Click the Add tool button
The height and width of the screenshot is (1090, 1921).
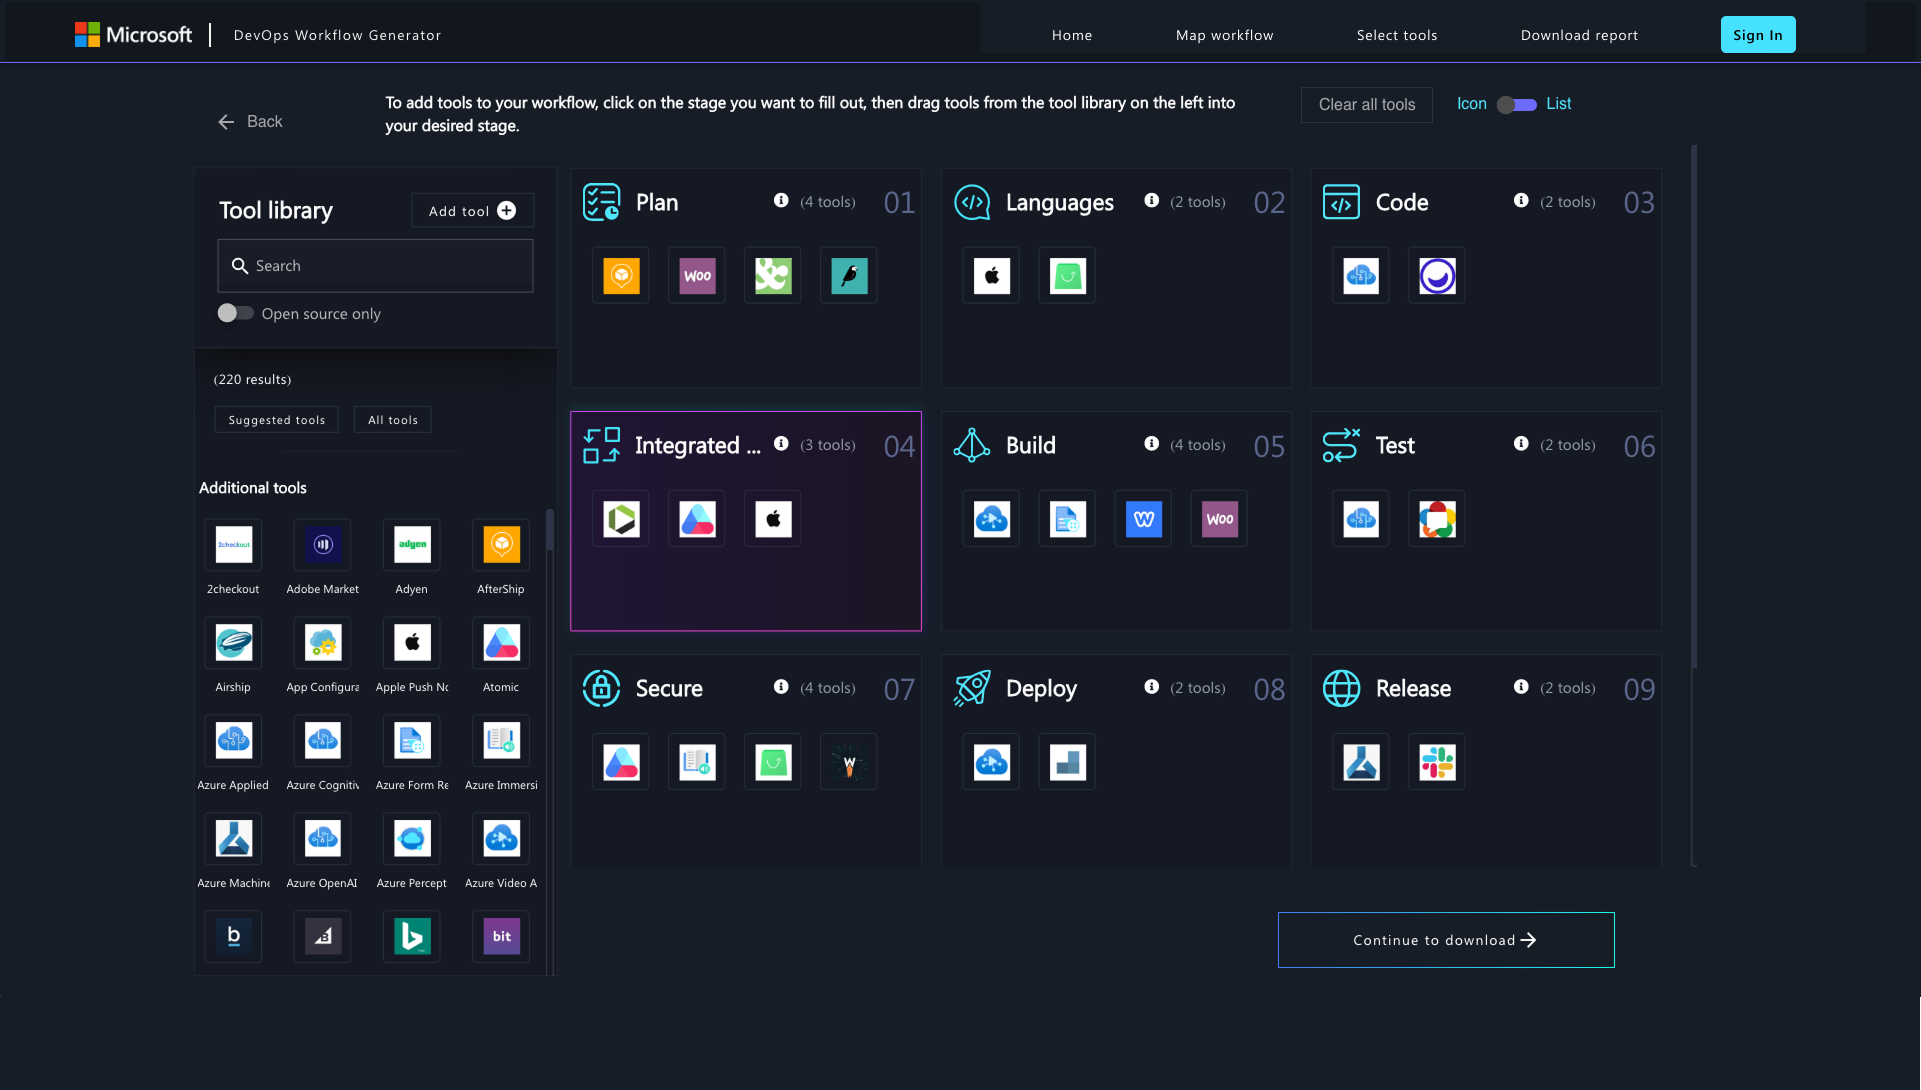(472, 211)
